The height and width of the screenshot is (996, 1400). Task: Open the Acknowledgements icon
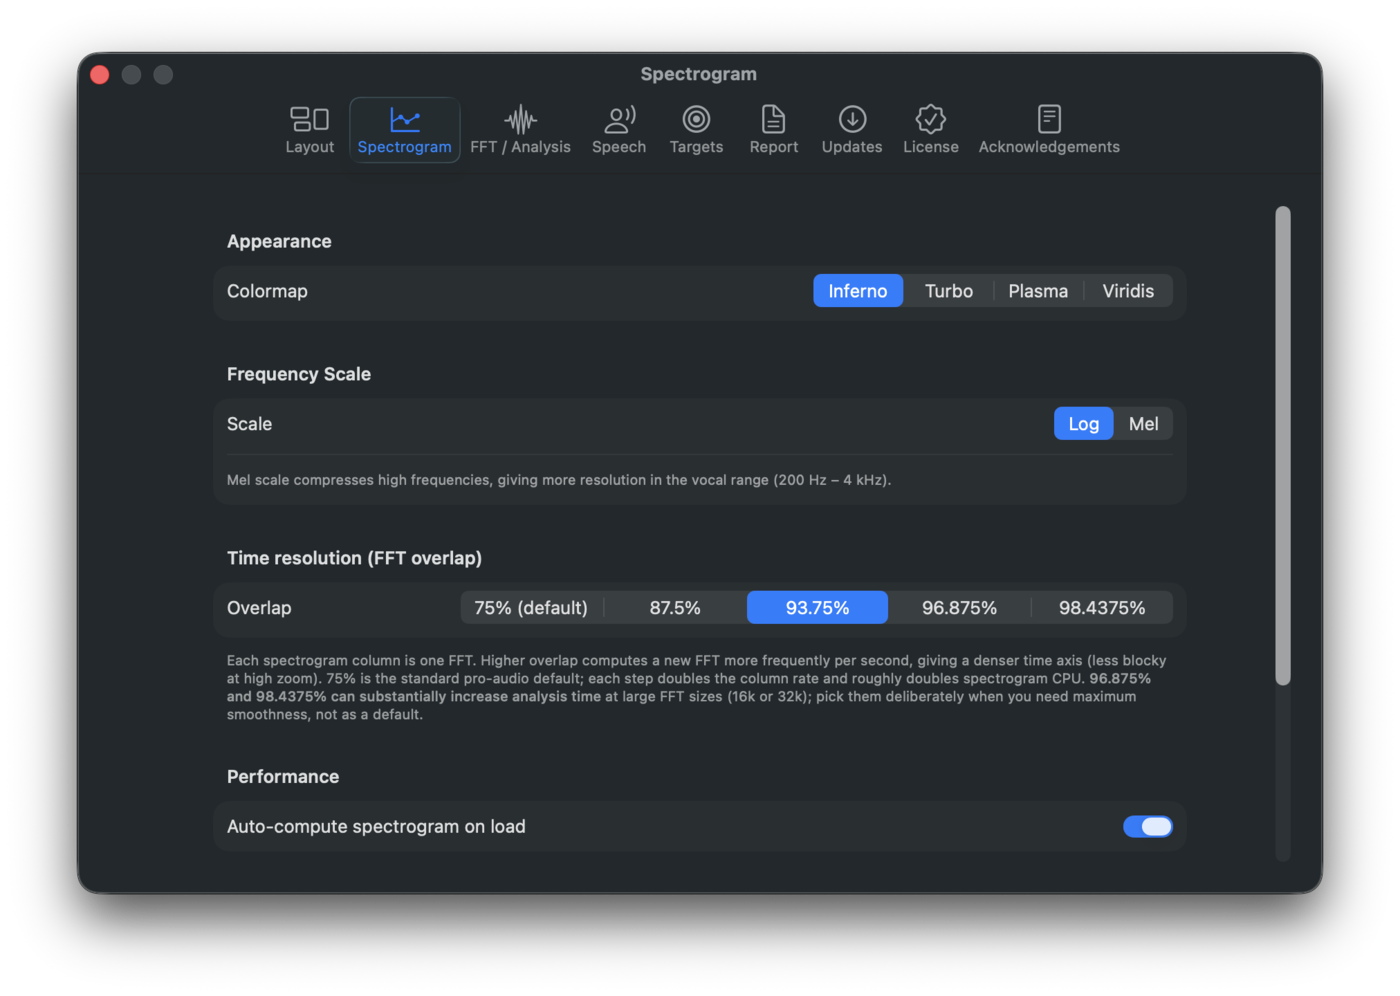pyautogui.click(x=1049, y=130)
